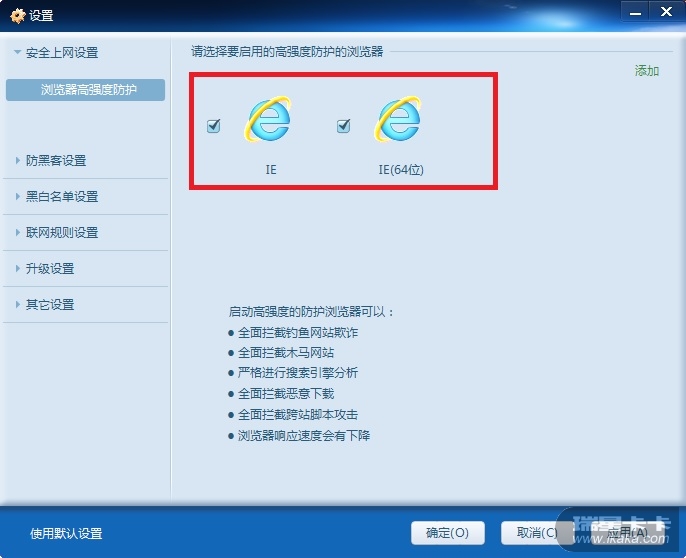Viewport: 686px width, 558px height.
Task: Click 全面拦截钓鱼网站欺诈 bullet text
Action: point(298,333)
